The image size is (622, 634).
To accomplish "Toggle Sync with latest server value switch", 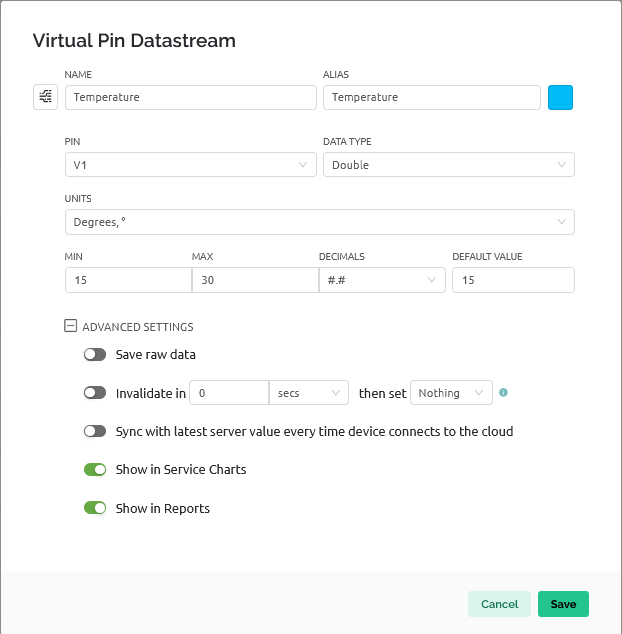I will pyautogui.click(x=95, y=431).
